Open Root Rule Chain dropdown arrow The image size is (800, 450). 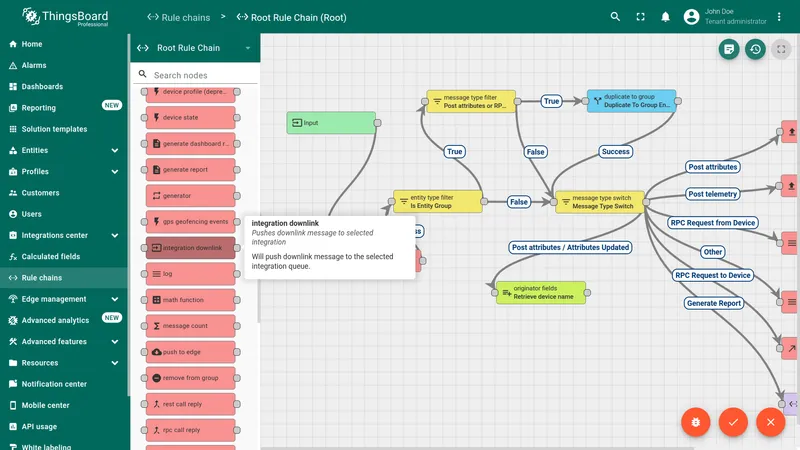pos(248,48)
